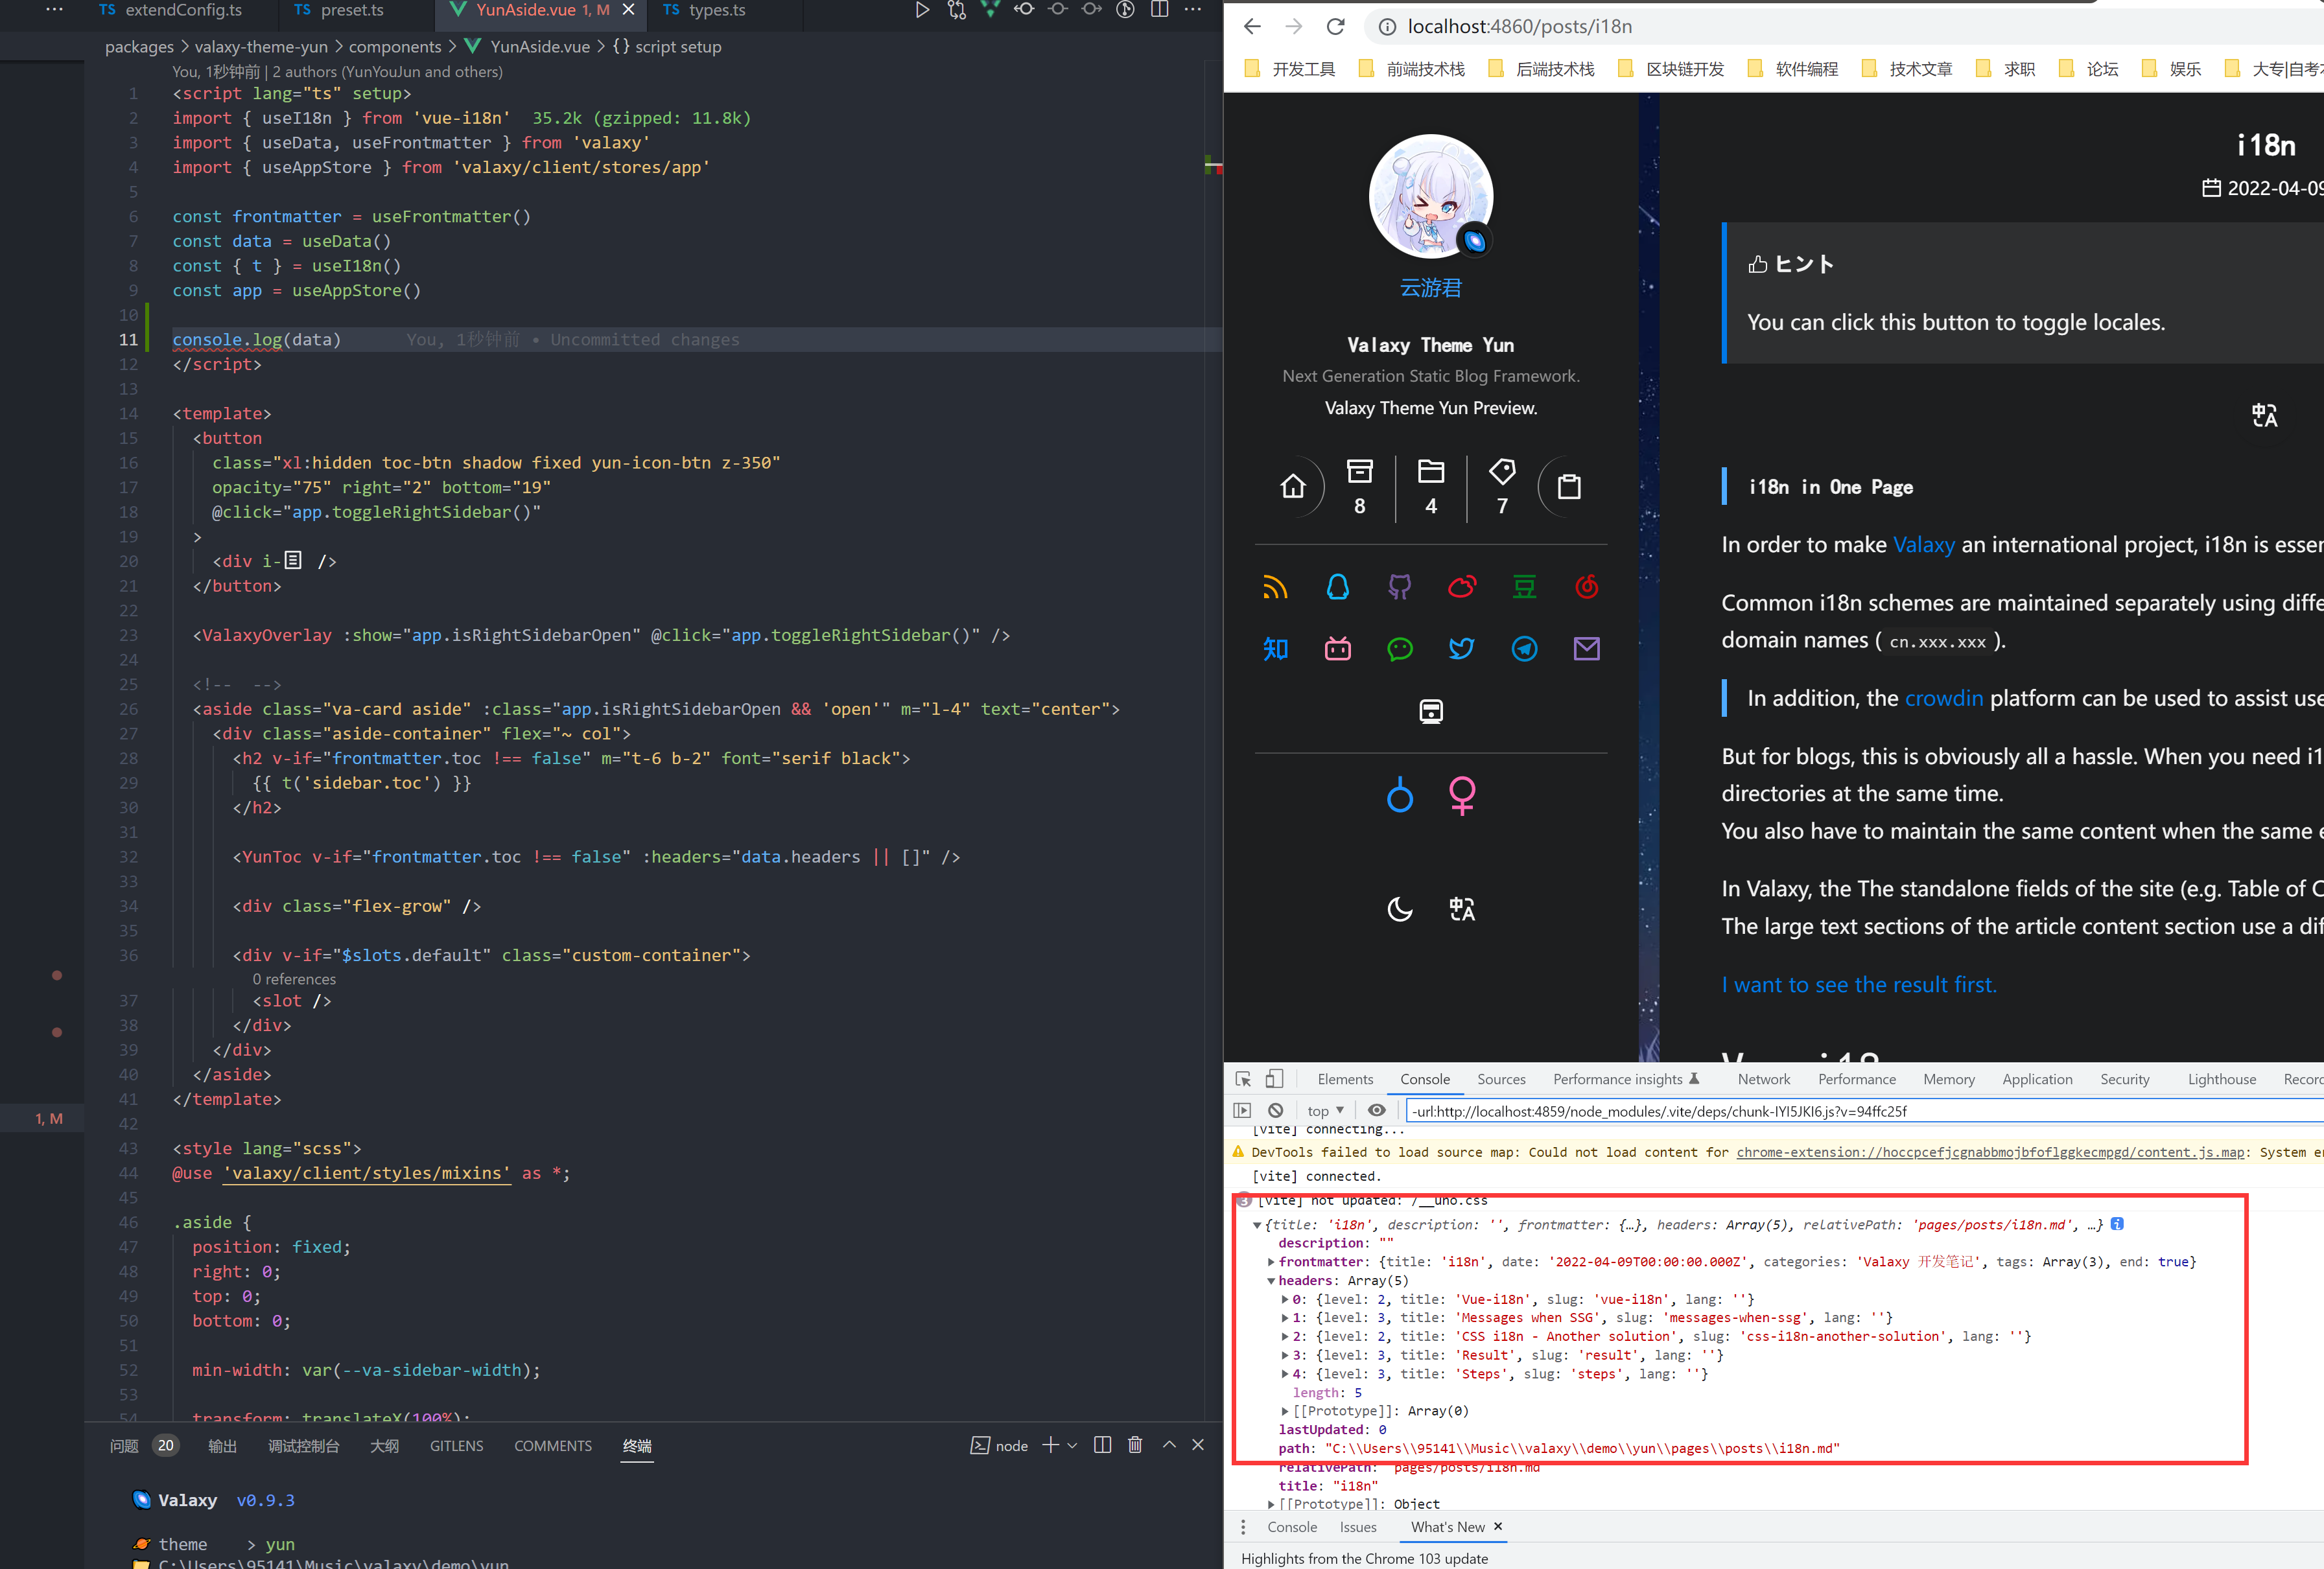Viewport: 2324px width, 1569px height.
Task: Click the translate locale icon in sidebar
Action: tap(1461, 908)
